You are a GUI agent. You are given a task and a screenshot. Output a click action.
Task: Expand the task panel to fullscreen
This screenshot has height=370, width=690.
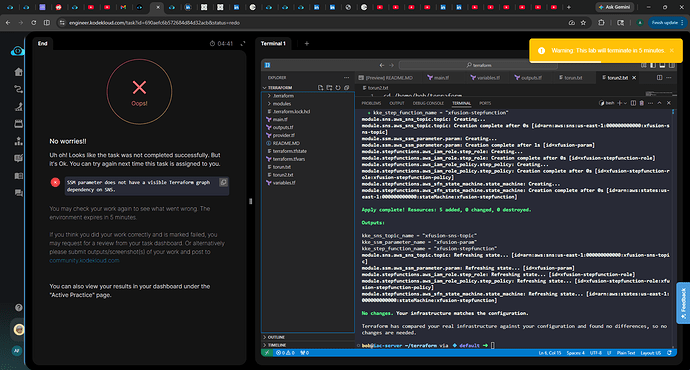pos(242,44)
